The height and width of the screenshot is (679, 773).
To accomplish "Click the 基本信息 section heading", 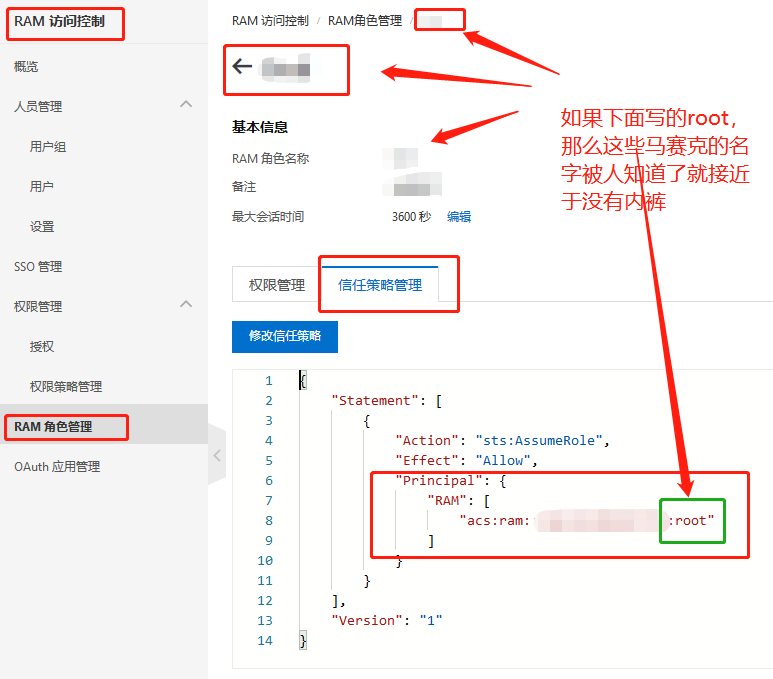I will pyautogui.click(x=260, y=127).
